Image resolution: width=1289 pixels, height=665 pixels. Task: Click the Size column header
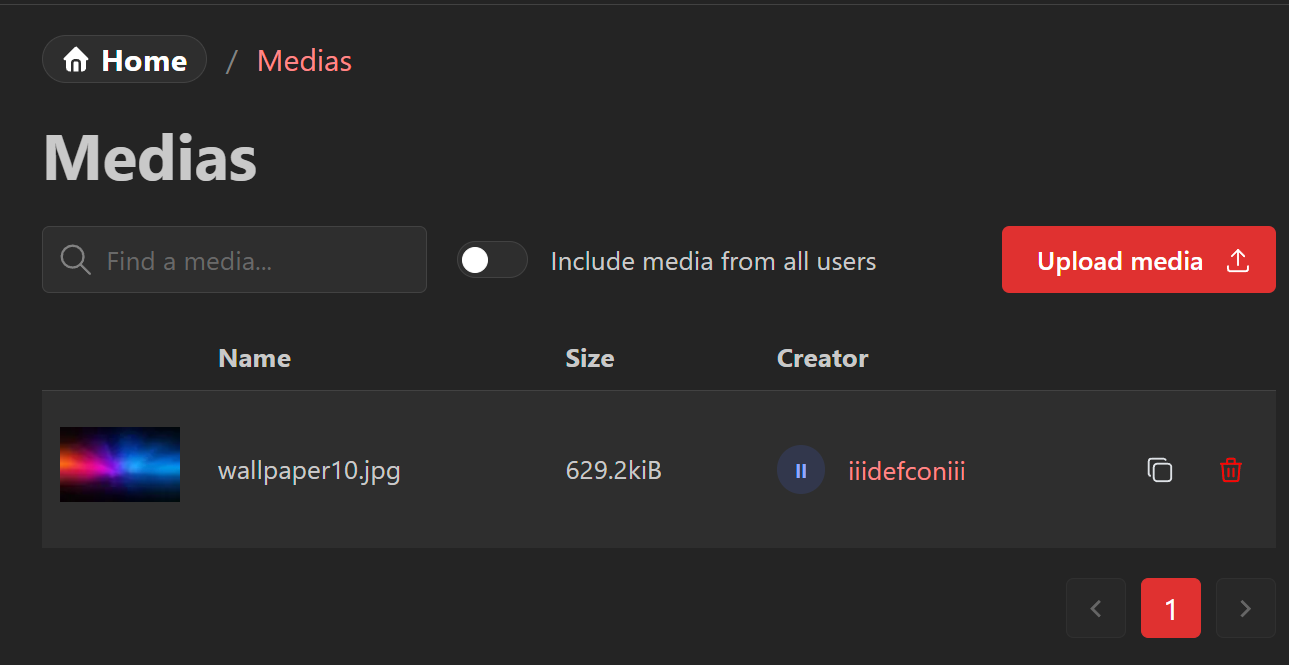coord(589,358)
